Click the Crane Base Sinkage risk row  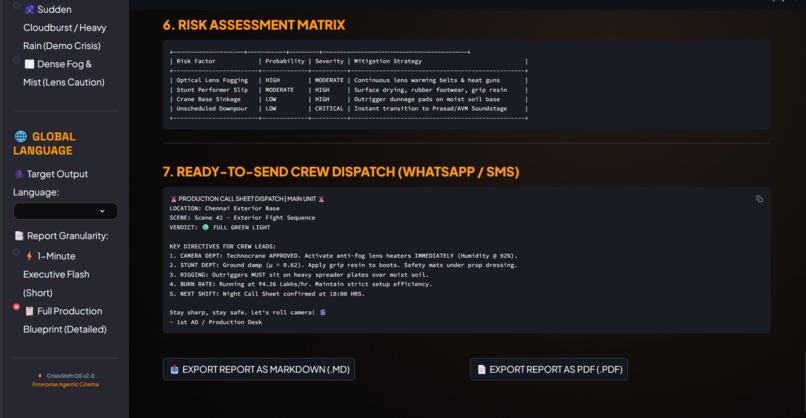[349, 99]
